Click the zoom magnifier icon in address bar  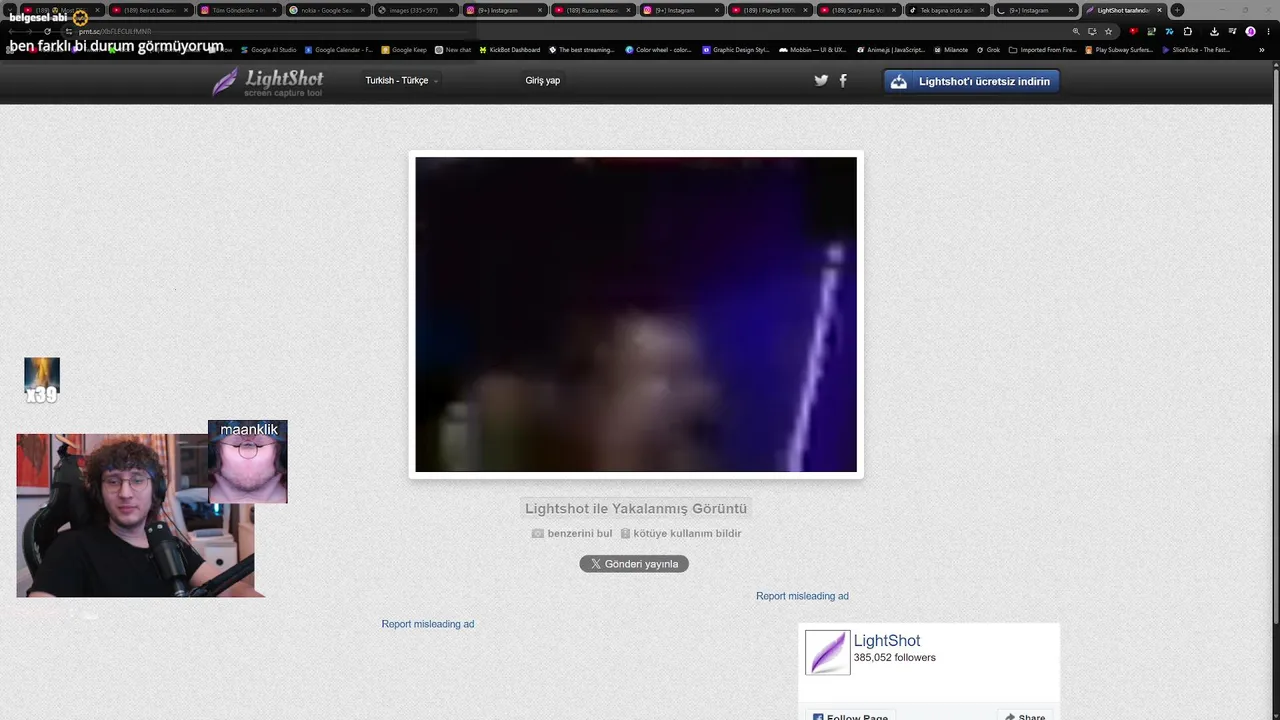point(1076,31)
